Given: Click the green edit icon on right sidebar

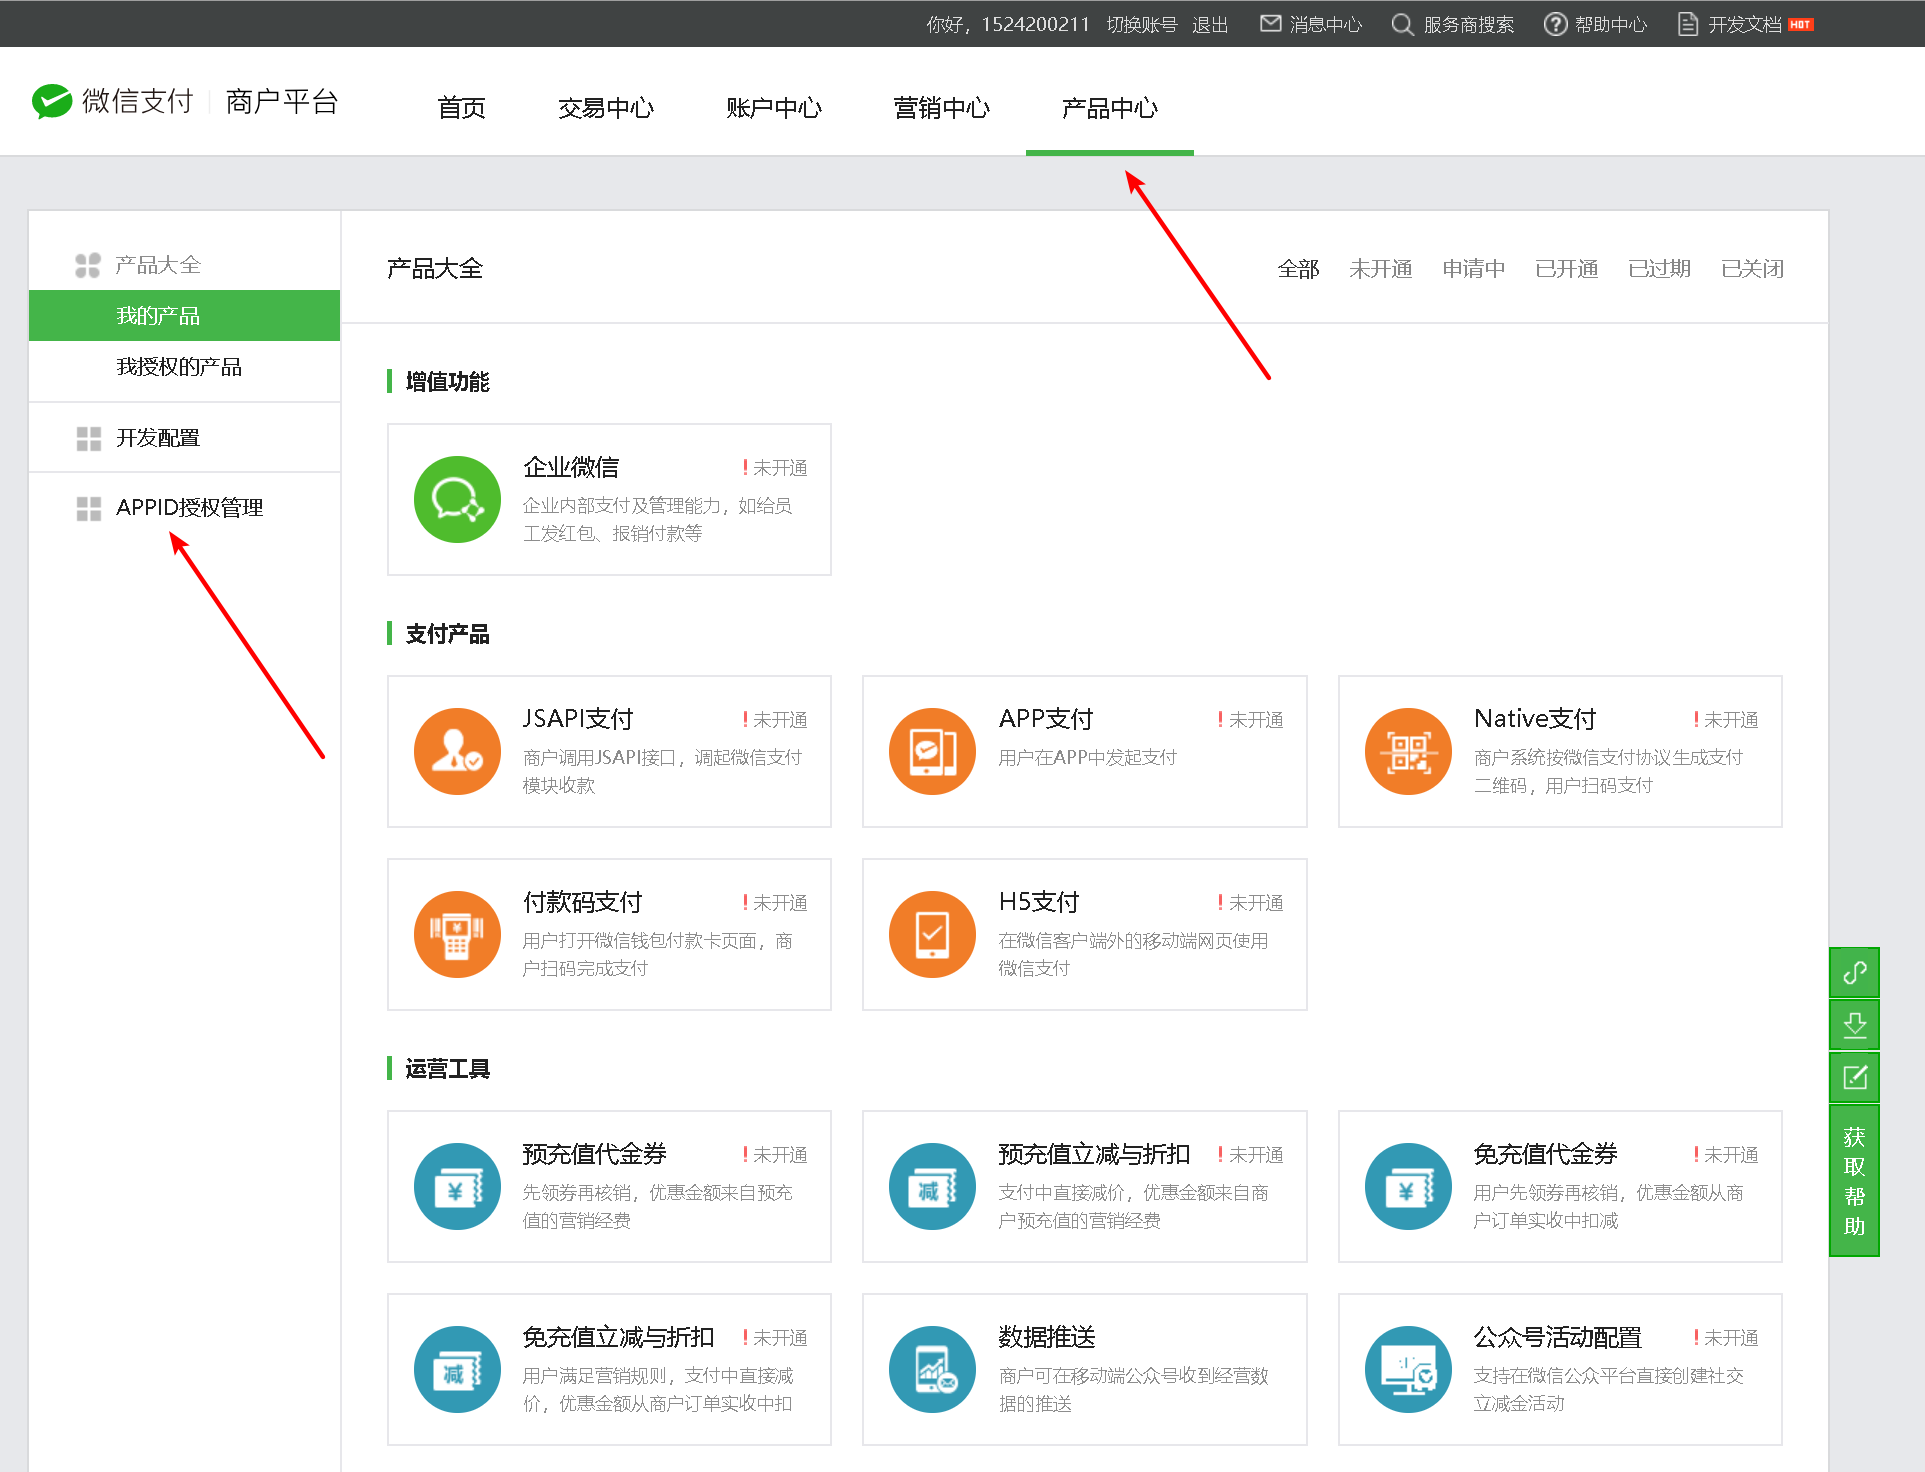Looking at the screenshot, I should click(1854, 1077).
